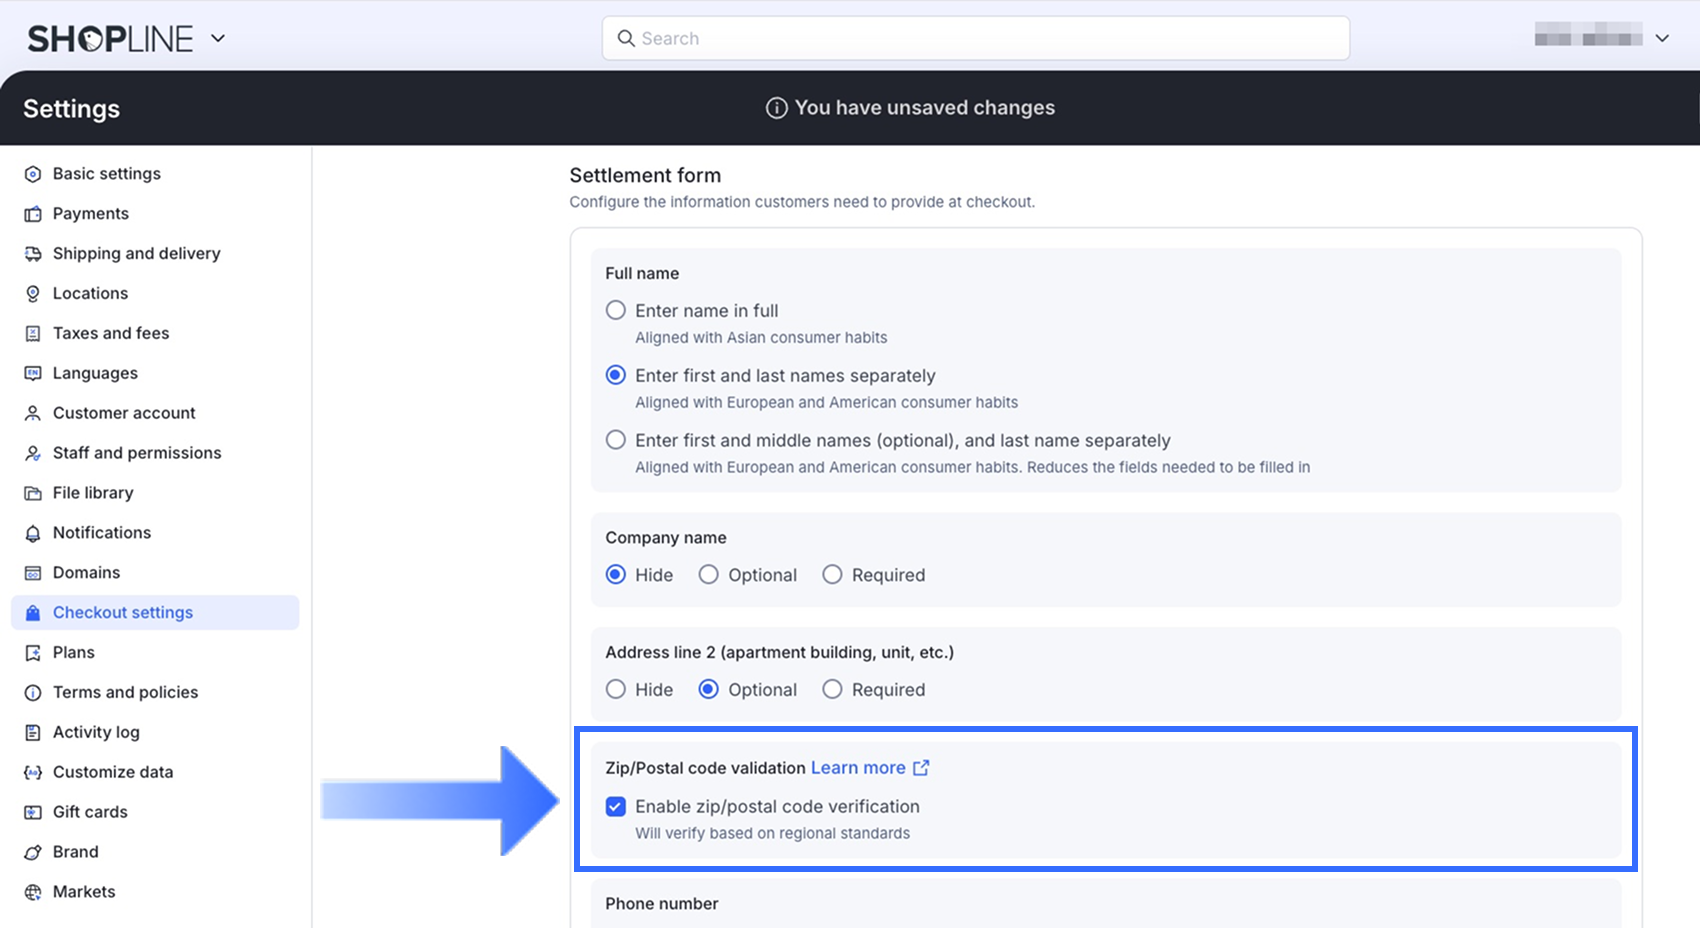Viewport: 1700px width, 928px height.
Task: Disable zip/postal code verification checkbox
Action: point(616,807)
